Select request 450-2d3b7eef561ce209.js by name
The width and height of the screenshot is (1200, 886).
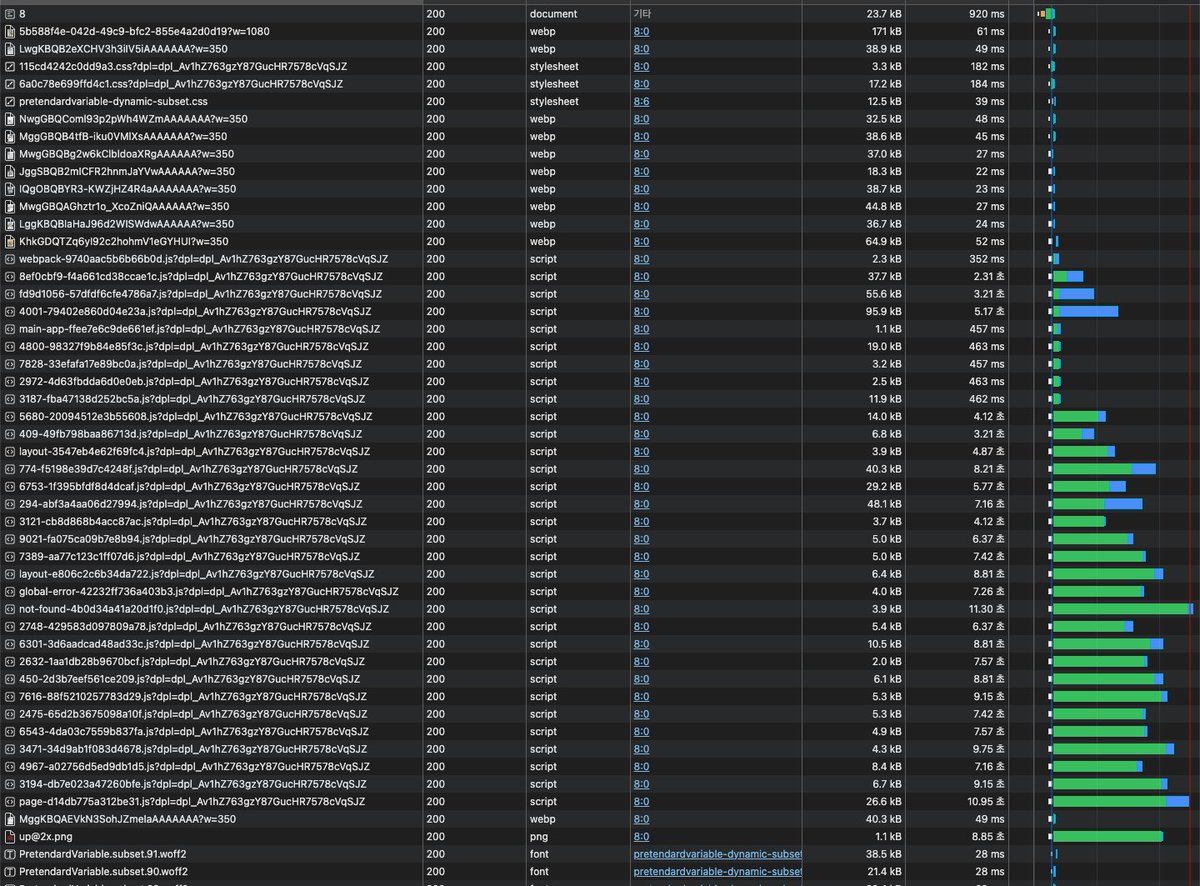193,679
